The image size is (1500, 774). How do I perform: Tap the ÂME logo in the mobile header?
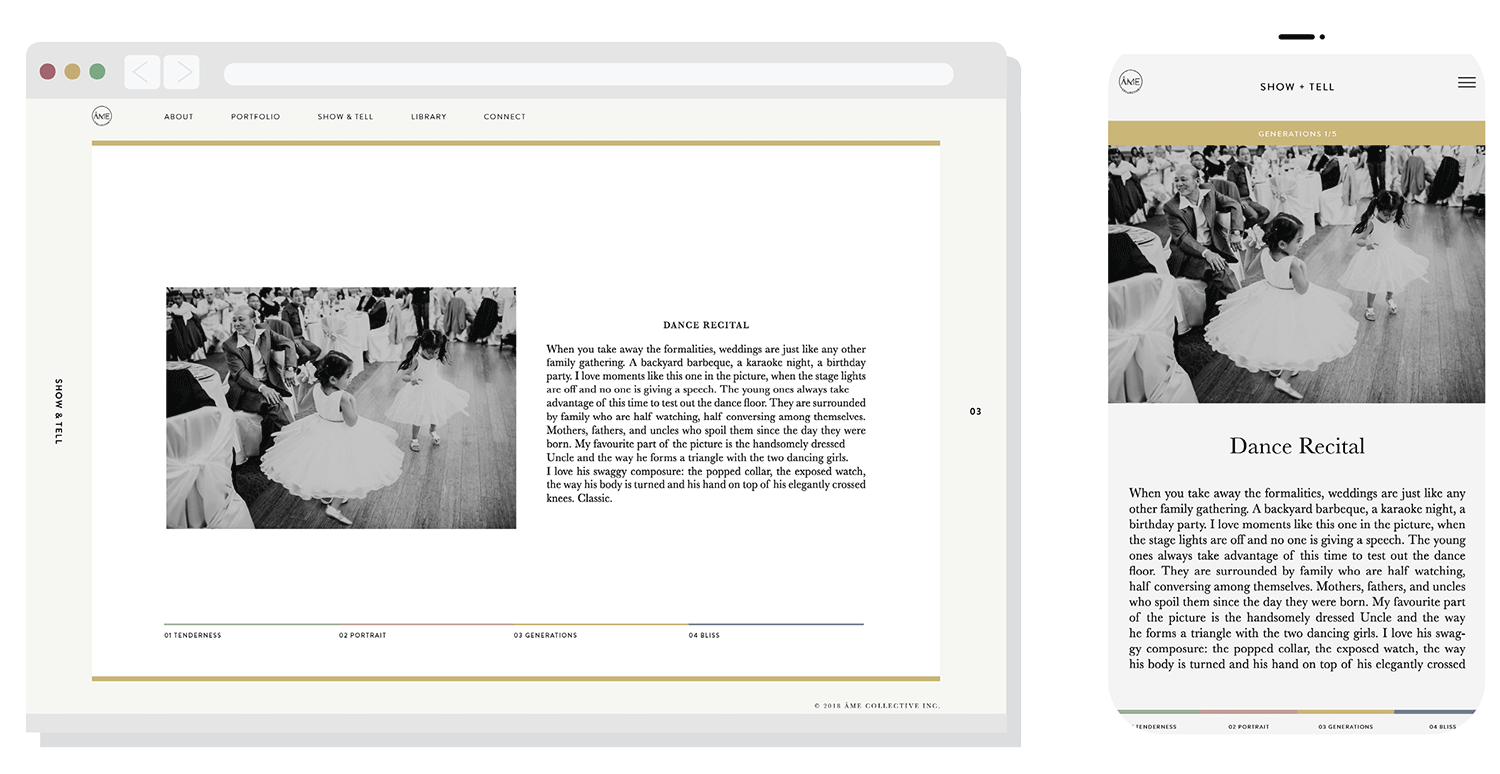(1130, 82)
